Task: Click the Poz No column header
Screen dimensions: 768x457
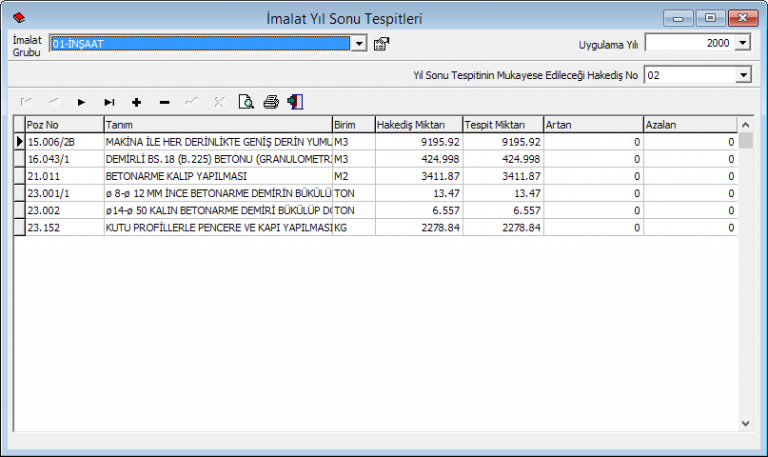Action: tap(64, 125)
